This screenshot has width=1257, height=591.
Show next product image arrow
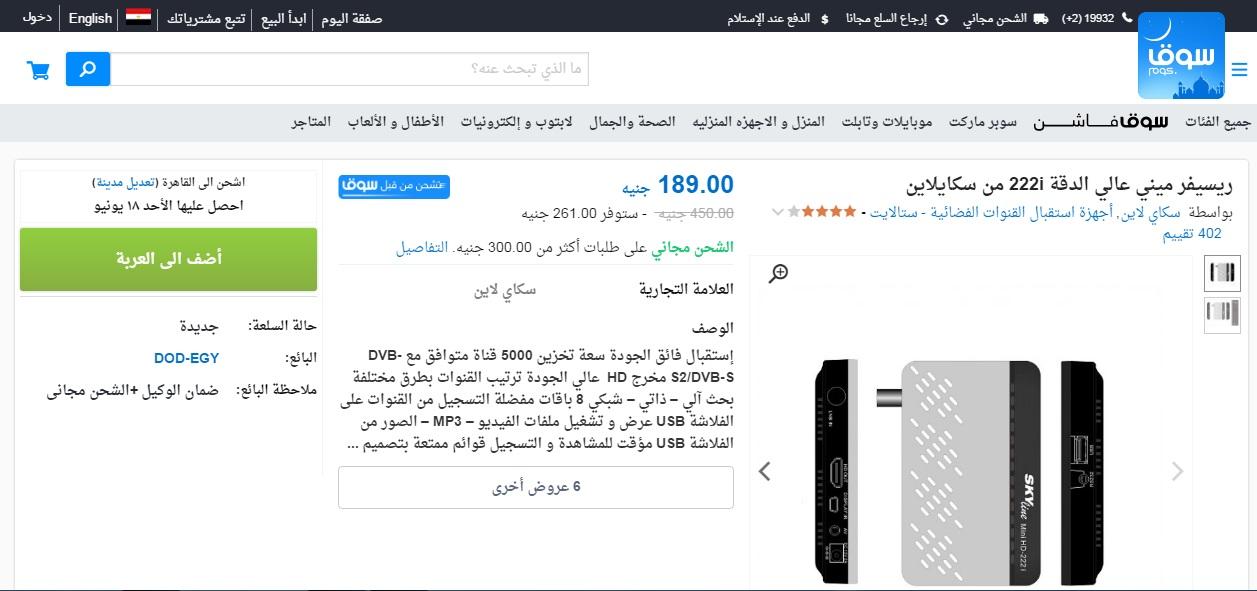(1178, 471)
